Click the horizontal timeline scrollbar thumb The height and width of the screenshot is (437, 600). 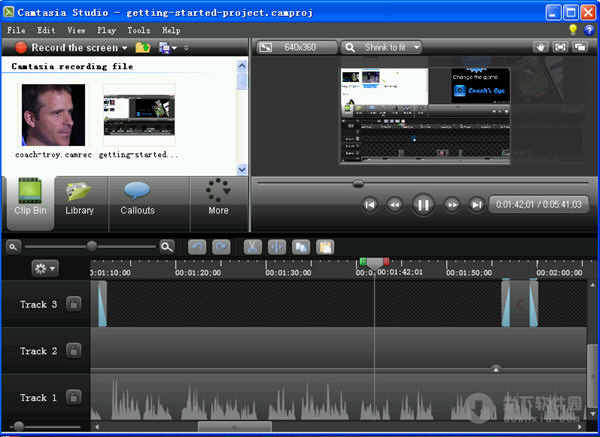(x=235, y=427)
